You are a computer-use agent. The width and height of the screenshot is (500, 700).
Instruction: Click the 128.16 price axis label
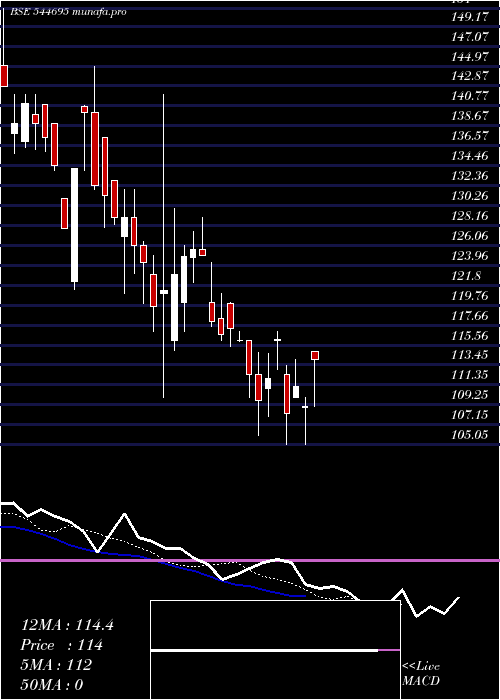(x=470, y=216)
